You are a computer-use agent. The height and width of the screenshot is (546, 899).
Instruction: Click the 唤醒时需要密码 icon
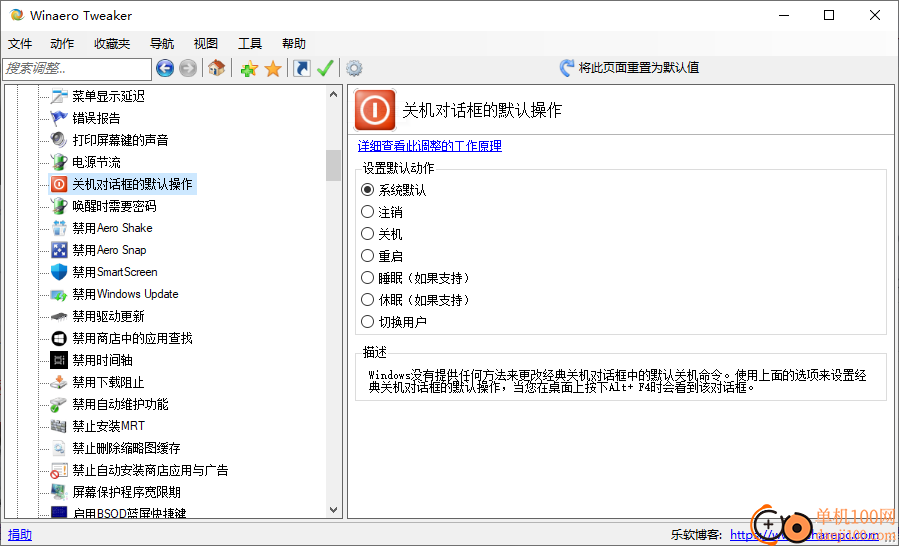tap(59, 206)
